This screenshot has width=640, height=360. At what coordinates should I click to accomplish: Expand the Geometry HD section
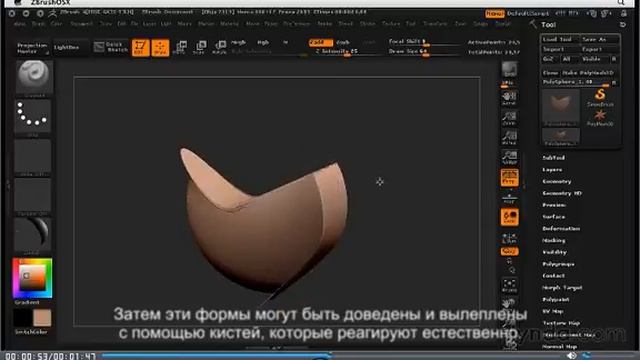click(x=562, y=193)
